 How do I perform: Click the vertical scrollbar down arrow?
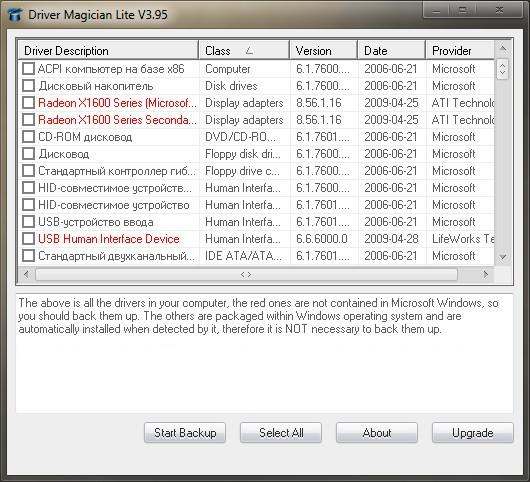click(x=503, y=257)
